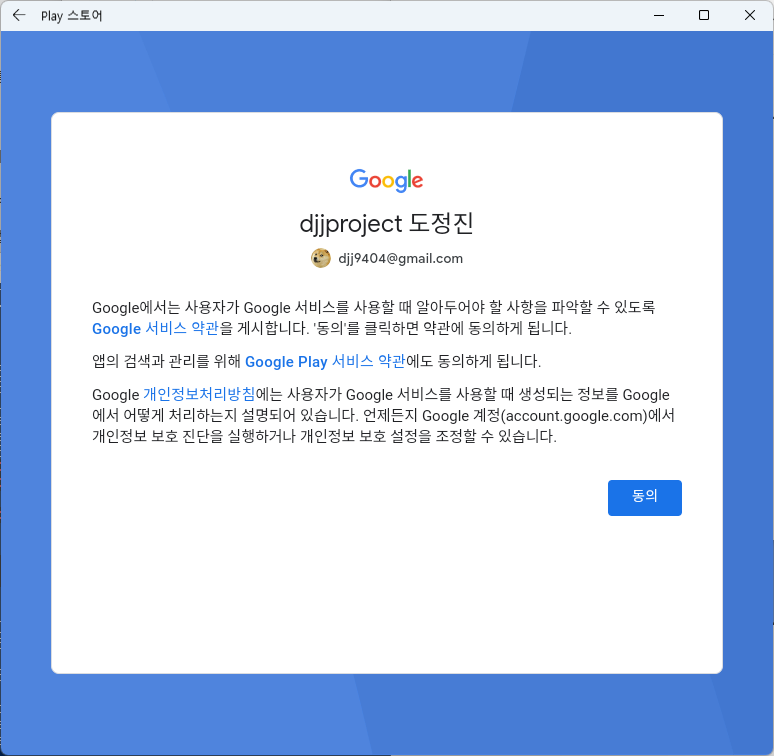Minimize the Play 스토어 window

[x=658, y=15]
